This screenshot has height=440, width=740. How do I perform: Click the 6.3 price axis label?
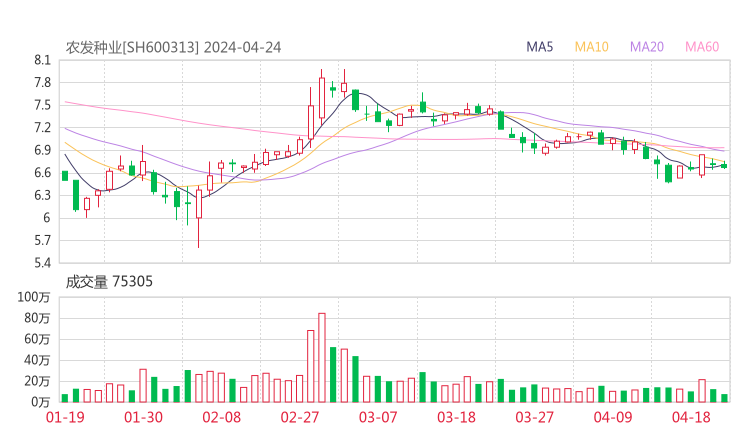click(42, 195)
